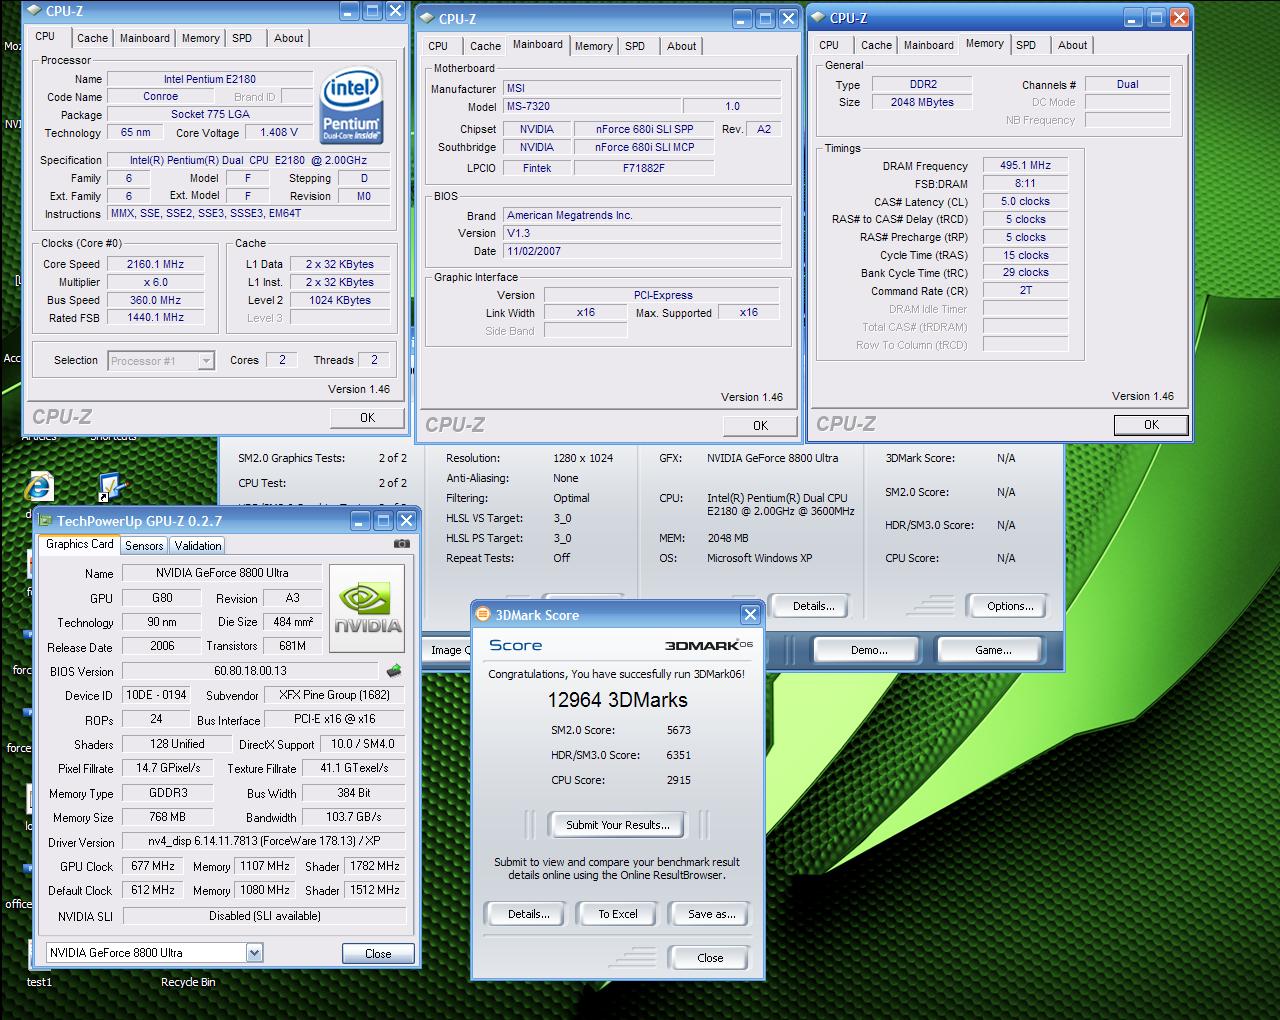Go to Mainboard tab in CPU-Z Memory window
The height and width of the screenshot is (1020, 1280).
point(929,45)
